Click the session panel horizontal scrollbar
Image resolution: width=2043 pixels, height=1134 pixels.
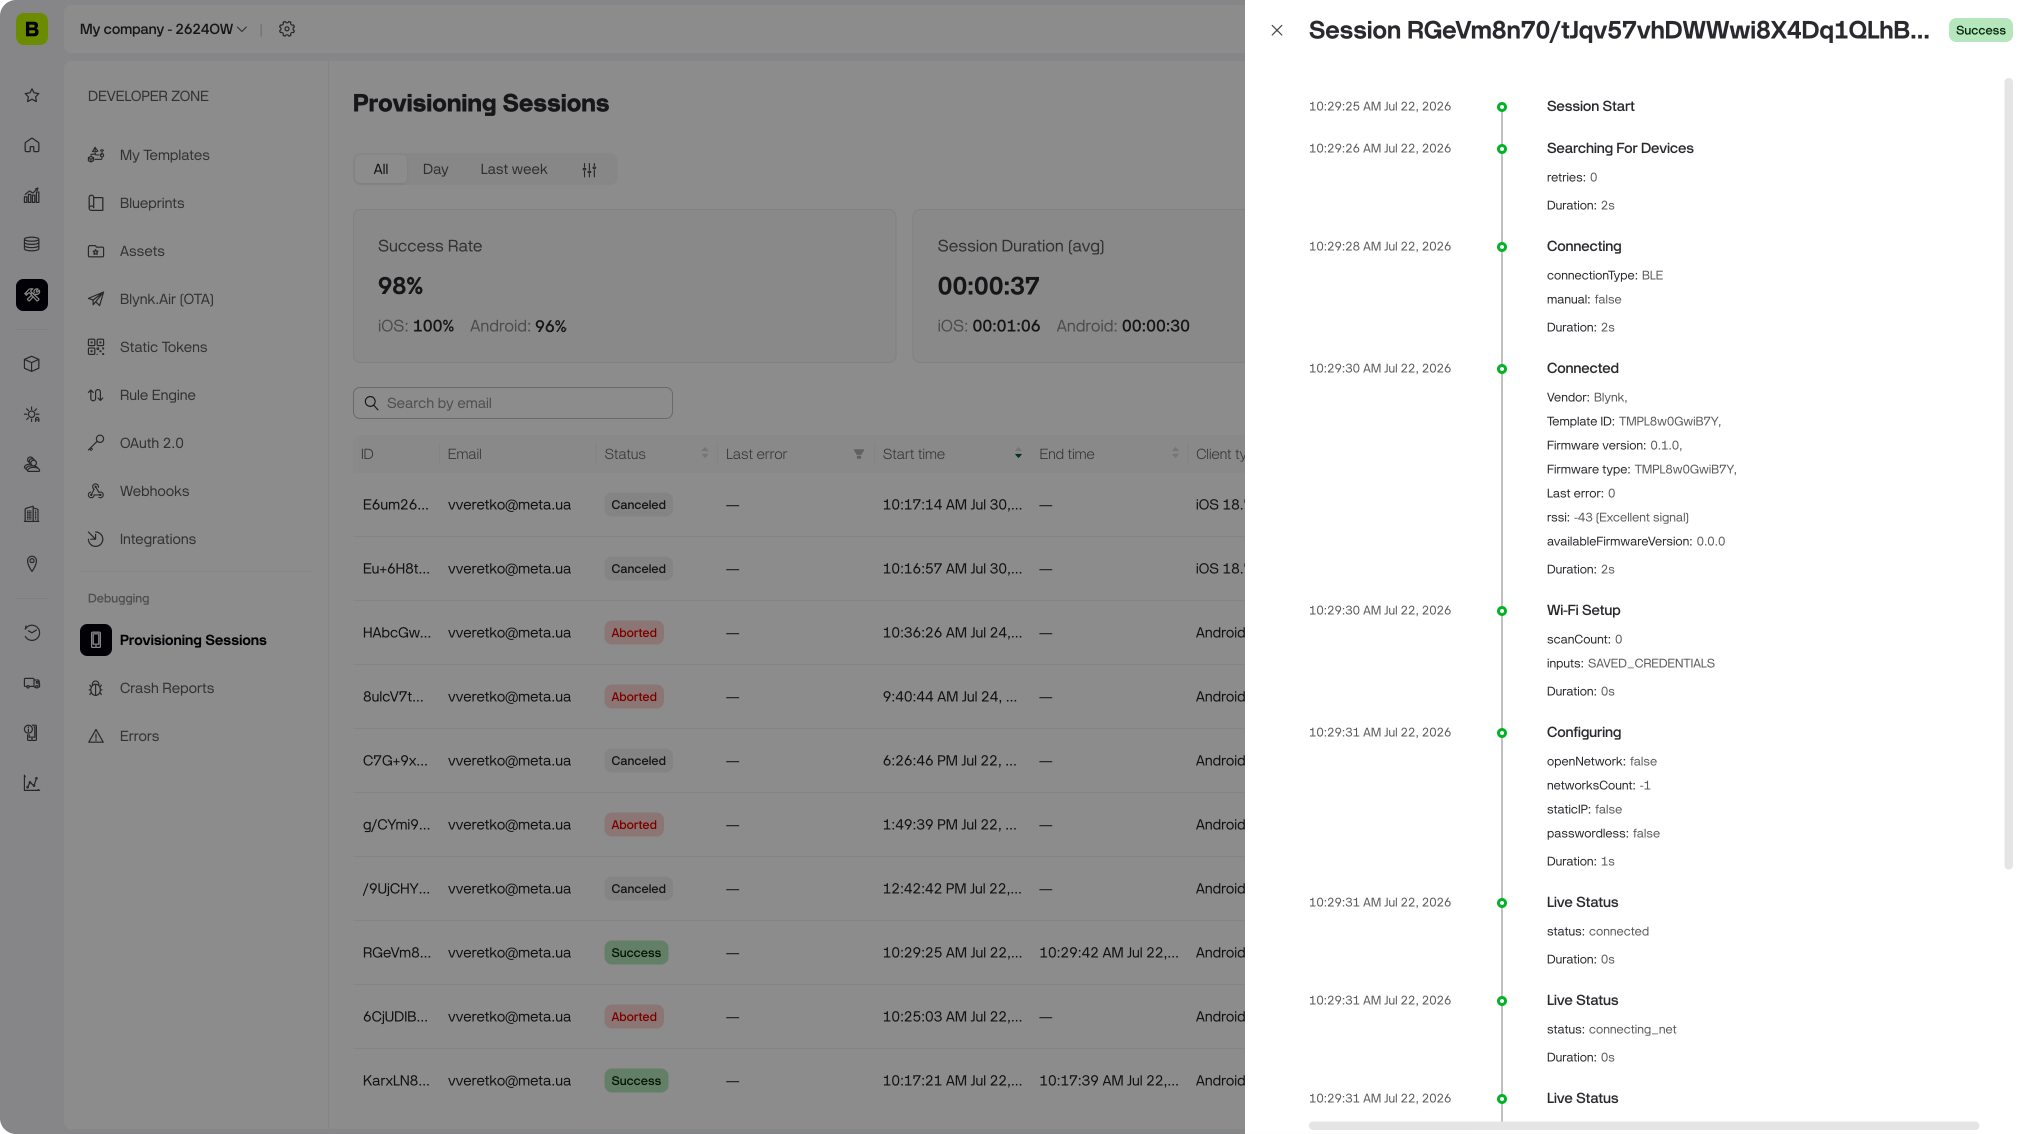(1644, 1125)
